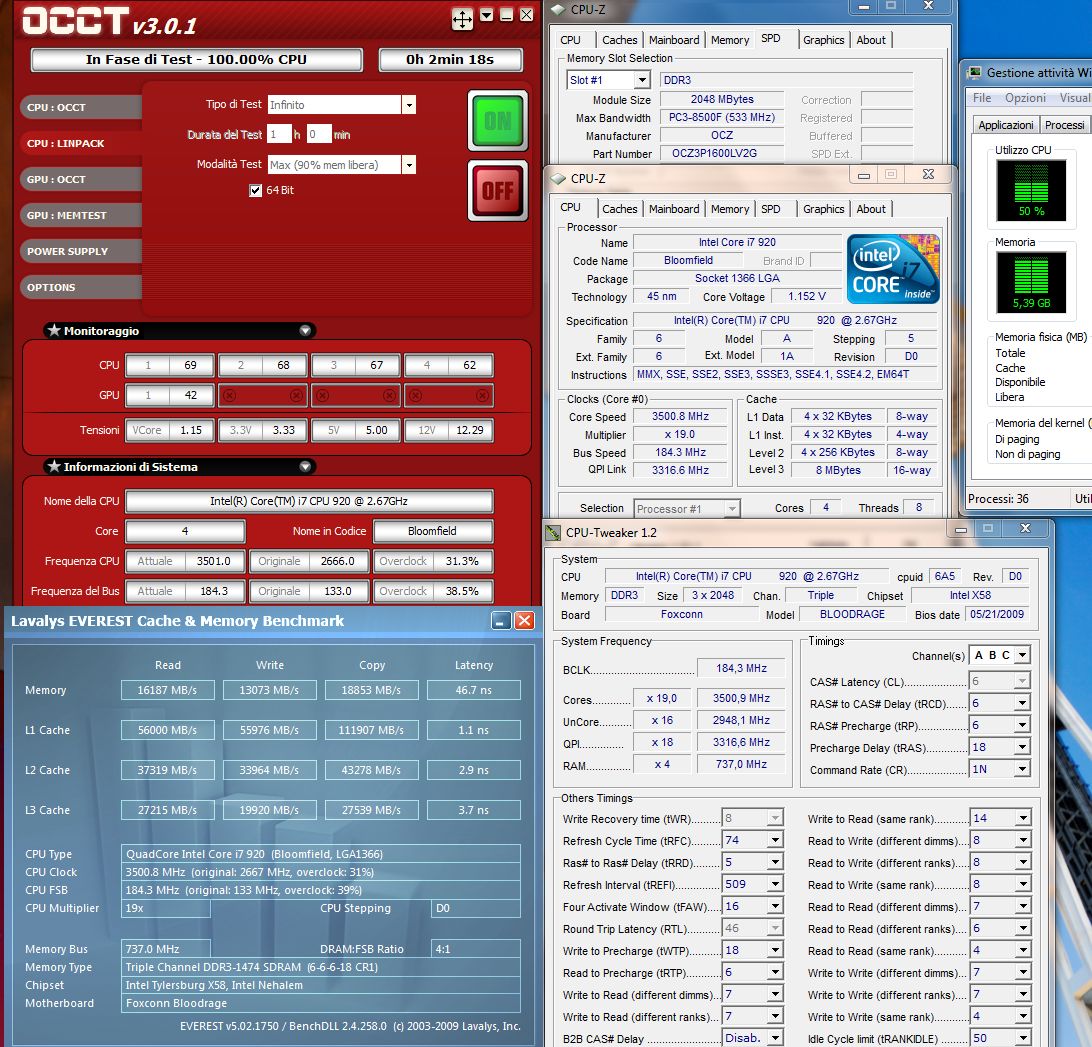This screenshot has height=1047, width=1092.
Task: Click the OCCT move window crosshair icon
Action: (462, 19)
